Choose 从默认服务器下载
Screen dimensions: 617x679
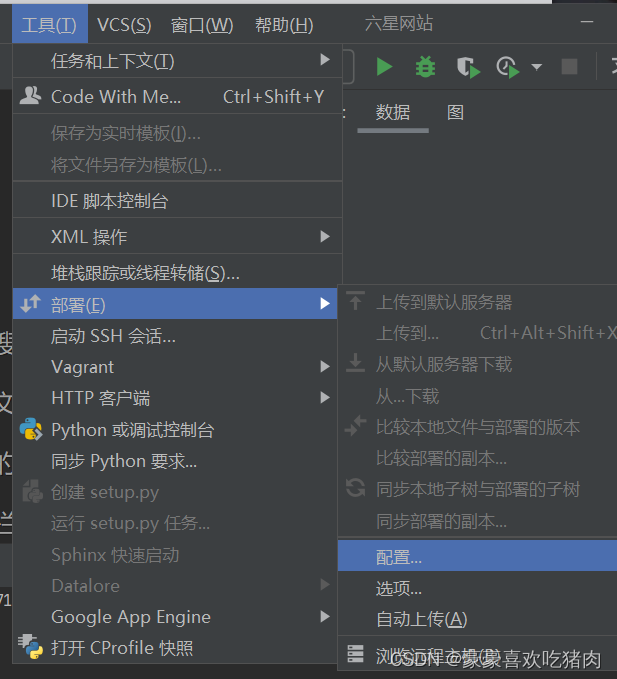tap(478, 364)
